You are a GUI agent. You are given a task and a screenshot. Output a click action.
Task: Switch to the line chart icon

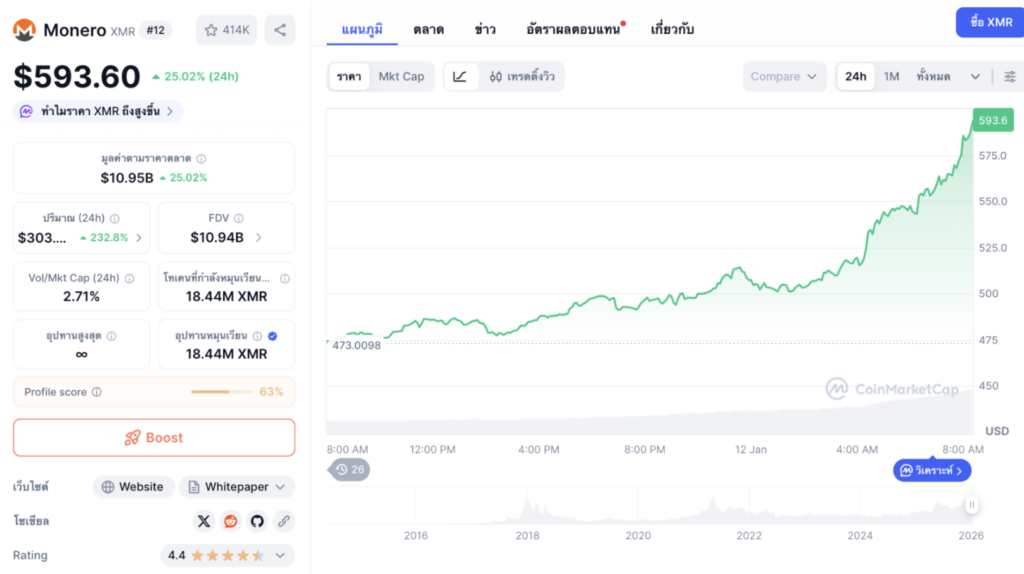(460, 77)
